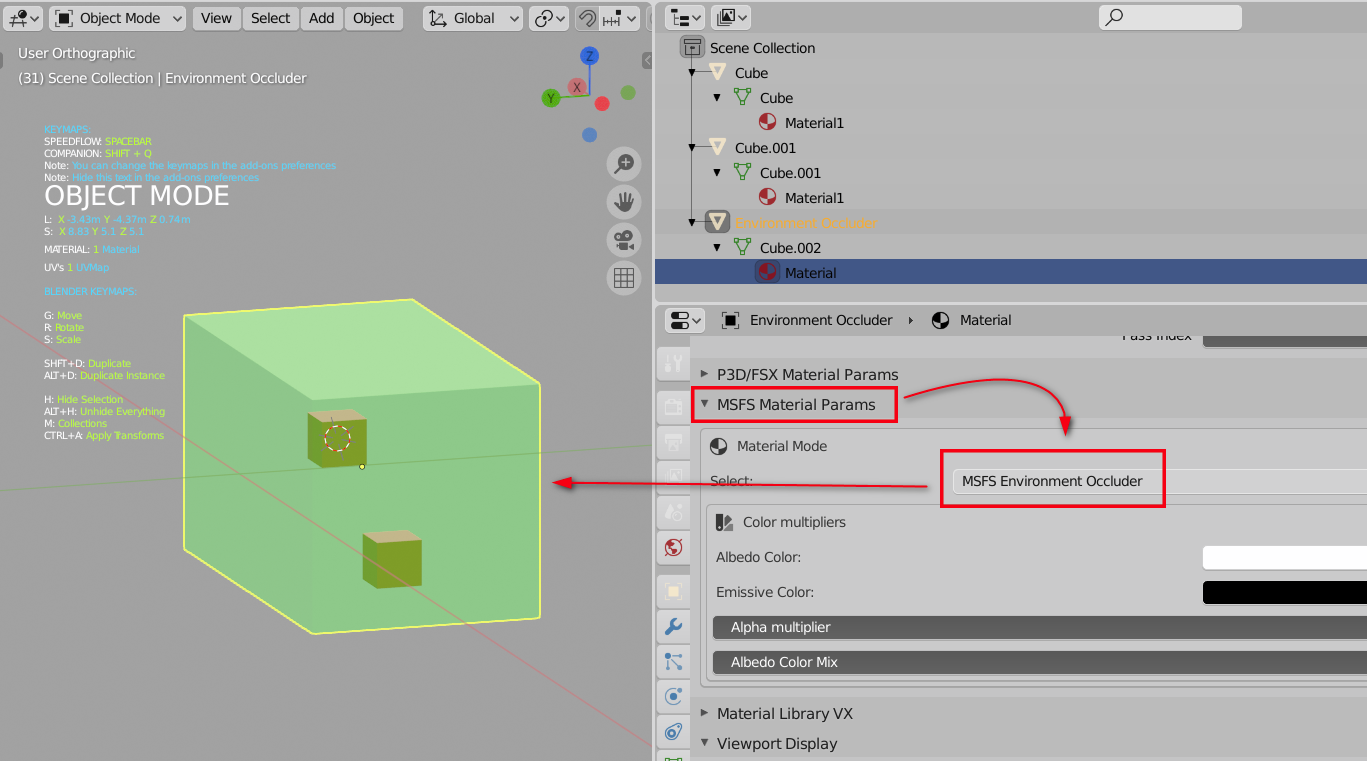Screen dimensions: 1367x761
Task: Select the Scene Collection row label
Action: (762, 48)
